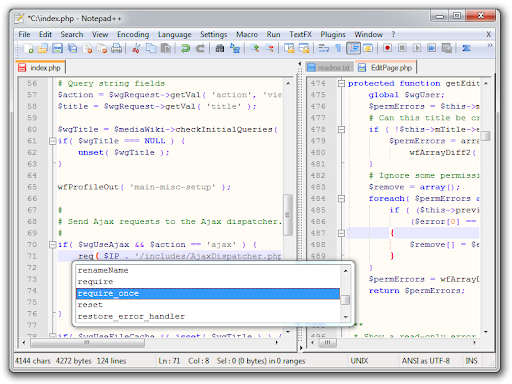Copy selection with the Copy toolbar icon
This screenshot has width=512, height=384.
click(151, 49)
